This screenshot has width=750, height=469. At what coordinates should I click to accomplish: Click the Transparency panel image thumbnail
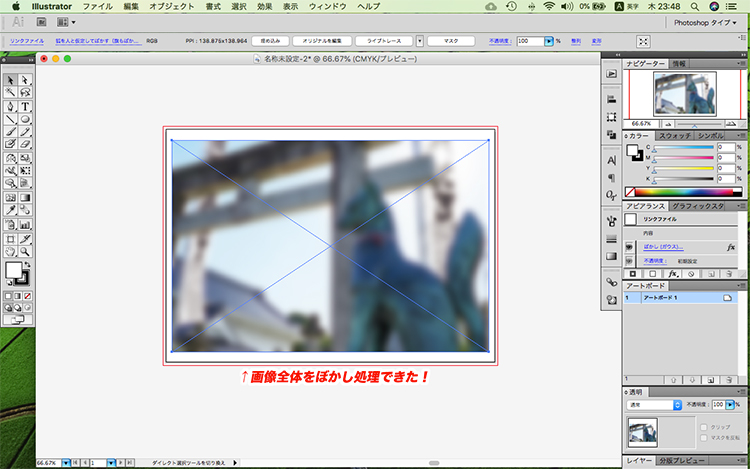coord(642,432)
